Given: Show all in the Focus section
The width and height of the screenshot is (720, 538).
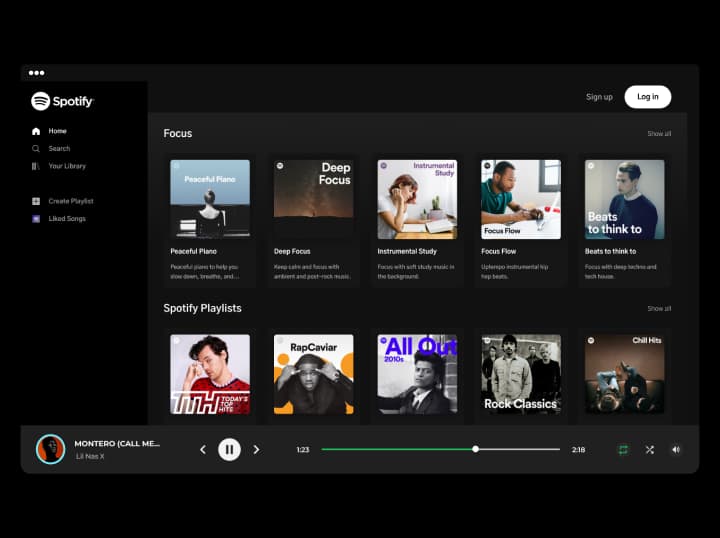Looking at the screenshot, I should click(x=659, y=134).
